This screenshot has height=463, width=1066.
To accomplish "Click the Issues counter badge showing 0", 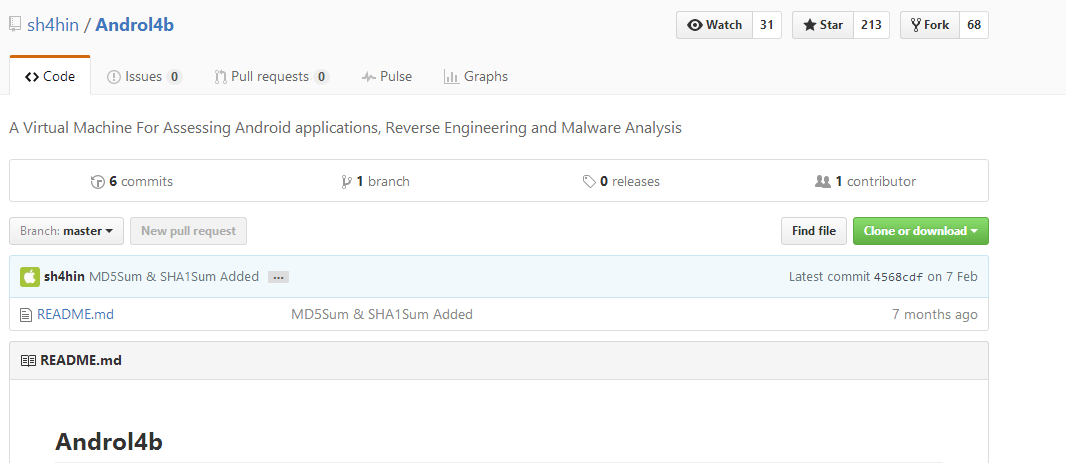I will (x=175, y=77).
